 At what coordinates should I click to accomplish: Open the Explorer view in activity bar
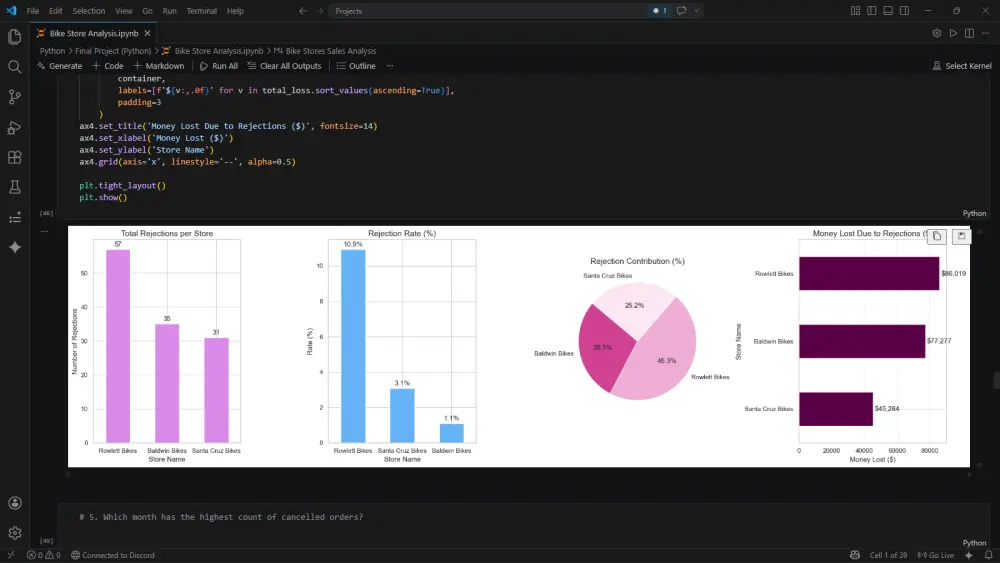point(15,36)
